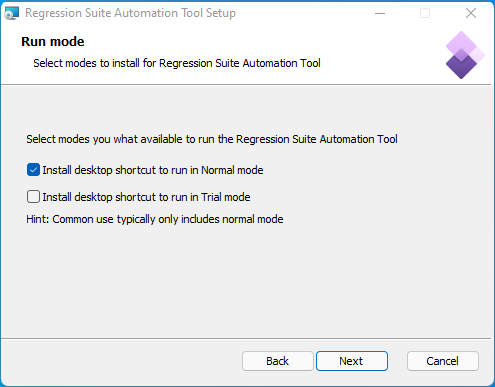Minimize the setup window
The width and height of the screenshot is (495, 387).
(x=380, y=13)
